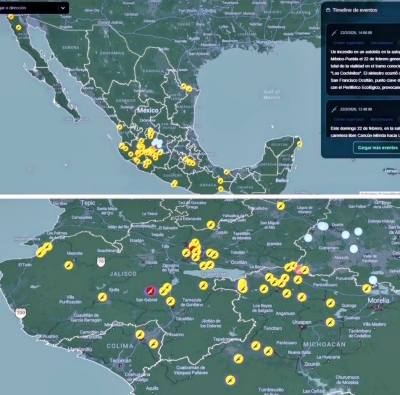Click highway 200 shield near the coast
Image resolution: width=400 pixels, height=395 pixels.
click(x=20, y=313)
